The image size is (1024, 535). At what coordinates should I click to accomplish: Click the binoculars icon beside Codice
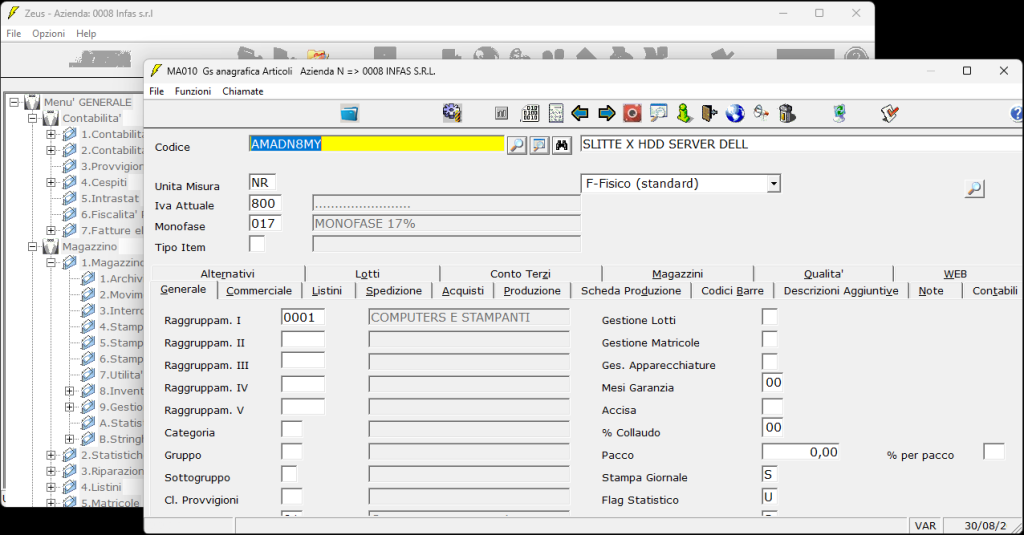[562, 145]
